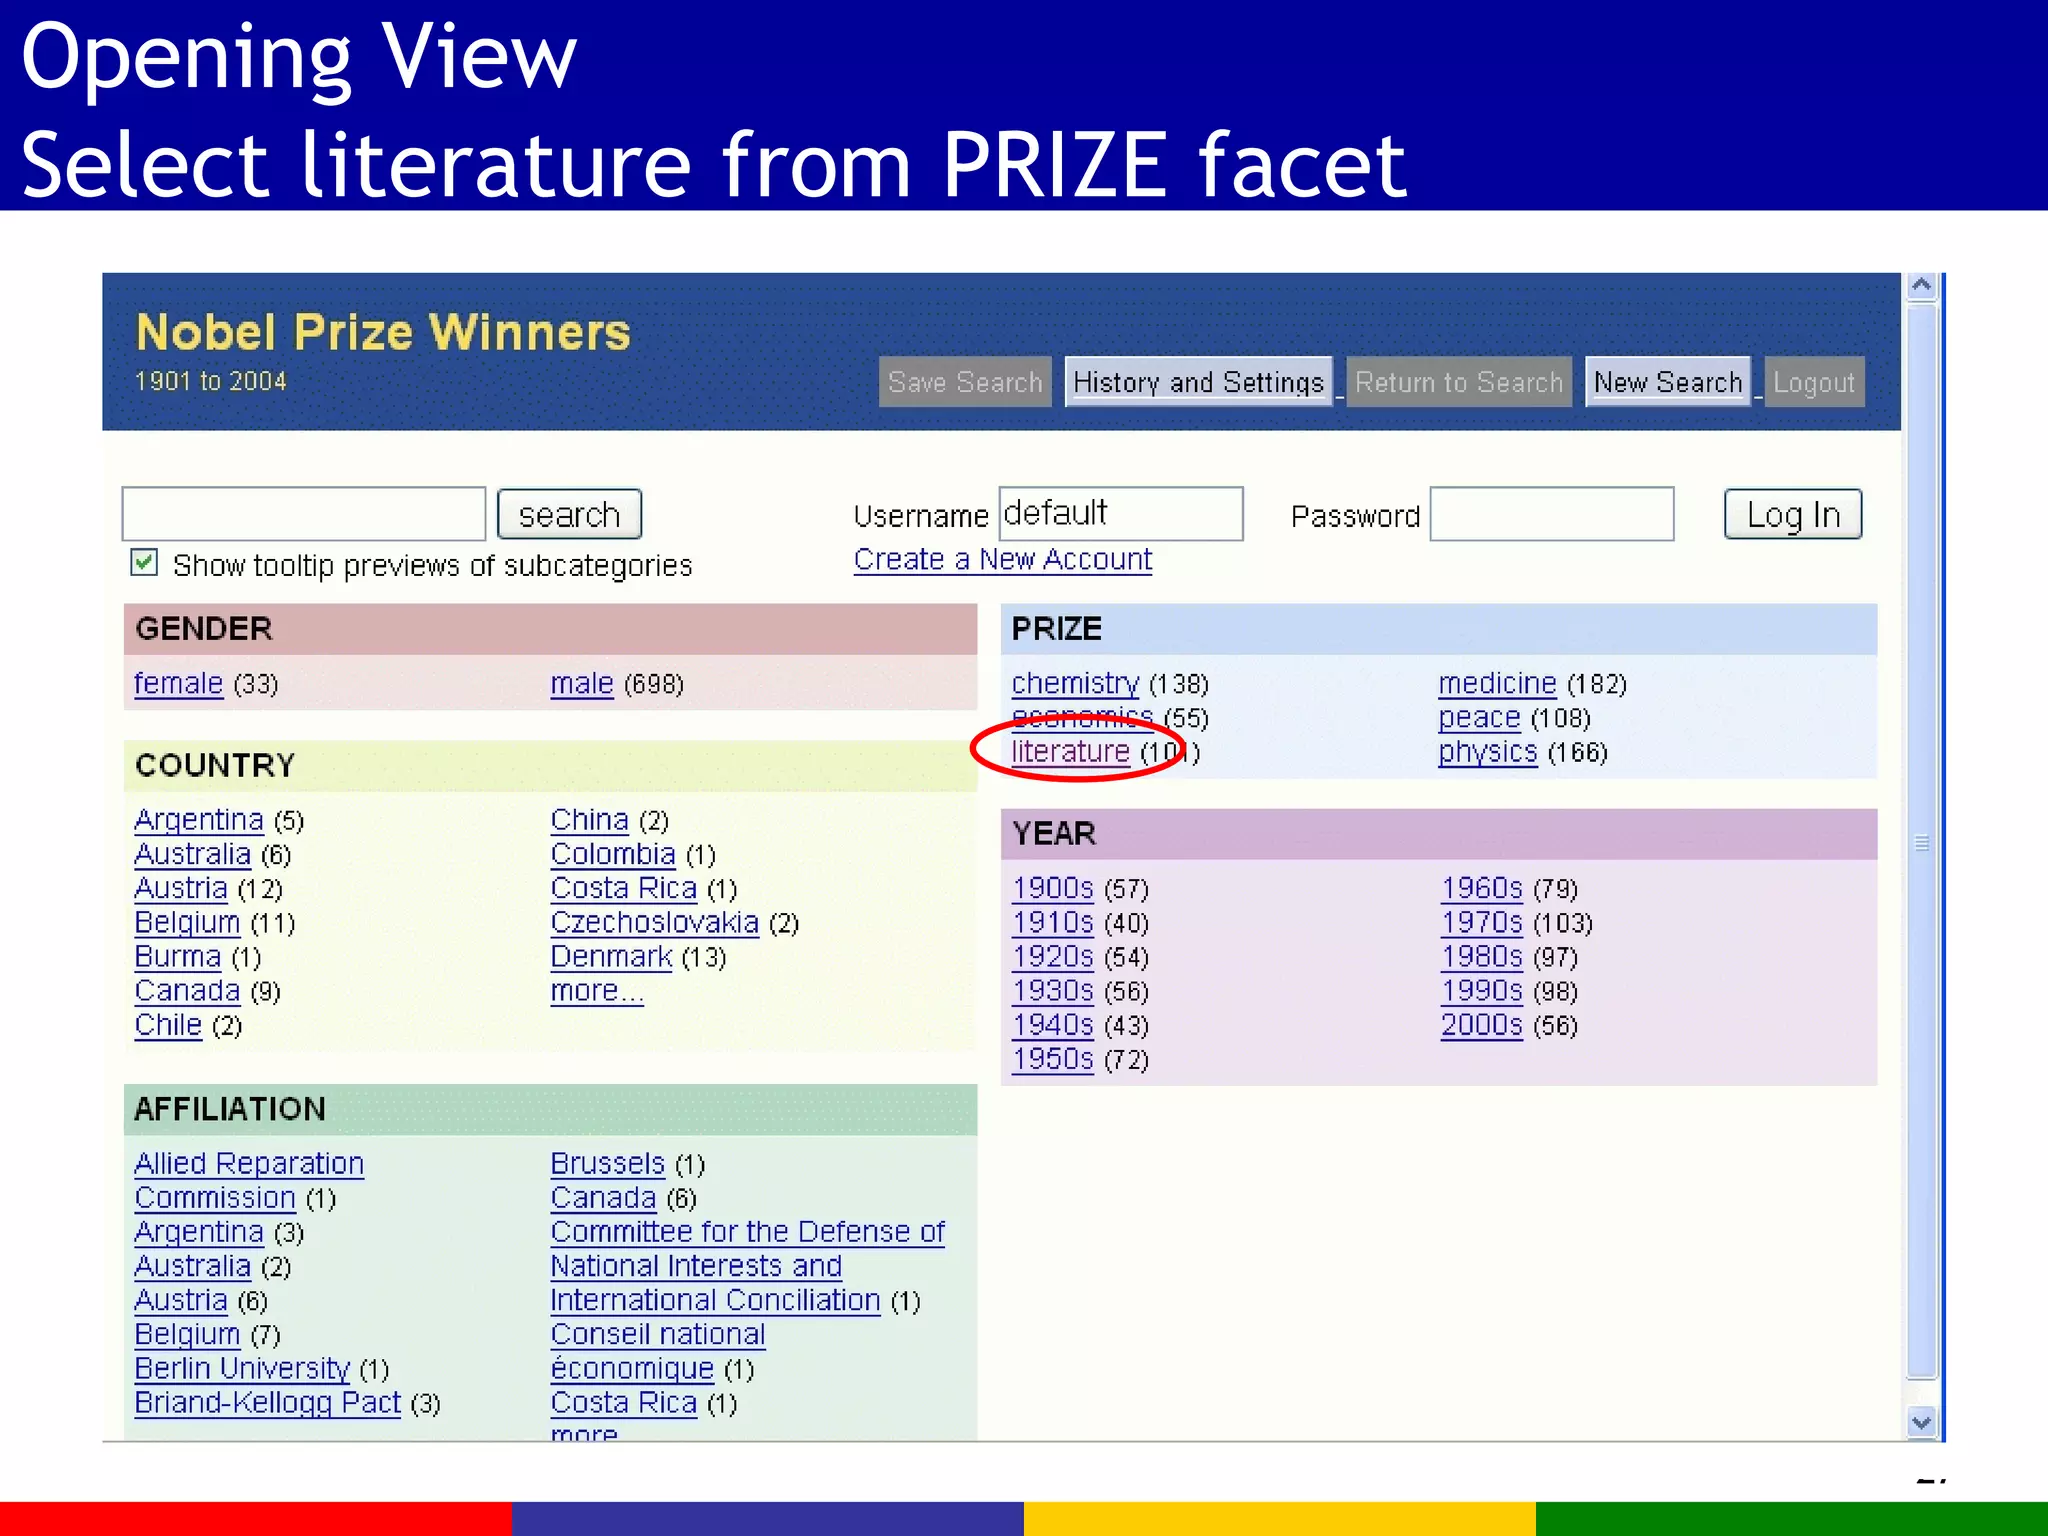Select the 1930s in YEAR facet
Viewport: 2048px width, 1536px height.
(x=1053, y=990)
